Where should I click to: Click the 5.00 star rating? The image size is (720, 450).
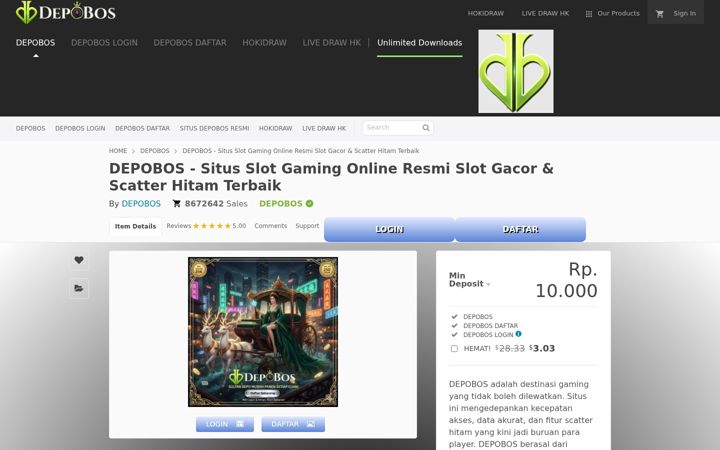click(219, 226)
